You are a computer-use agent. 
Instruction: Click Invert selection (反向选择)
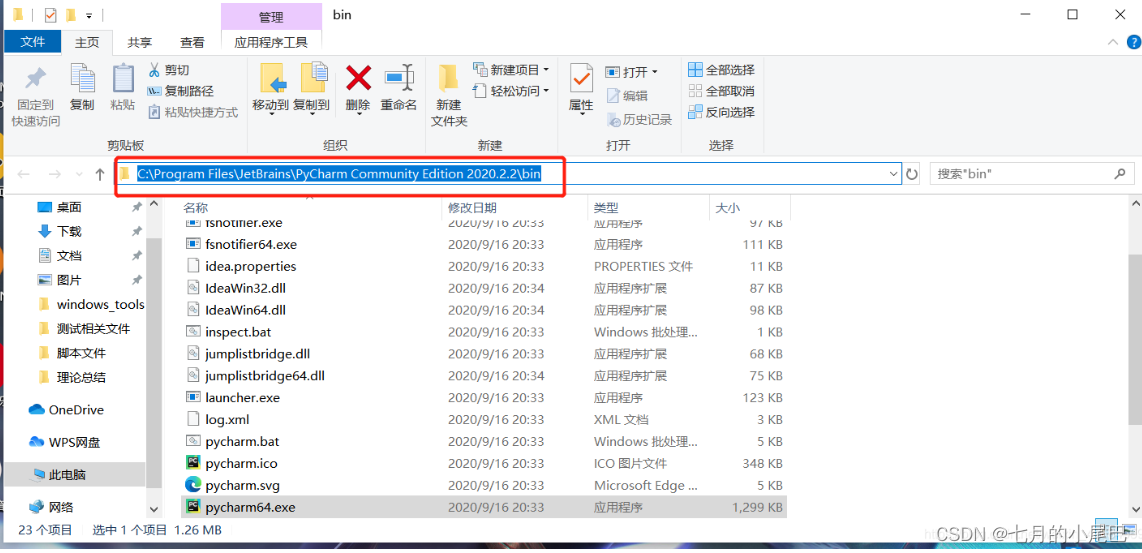[x=721, y=112]
